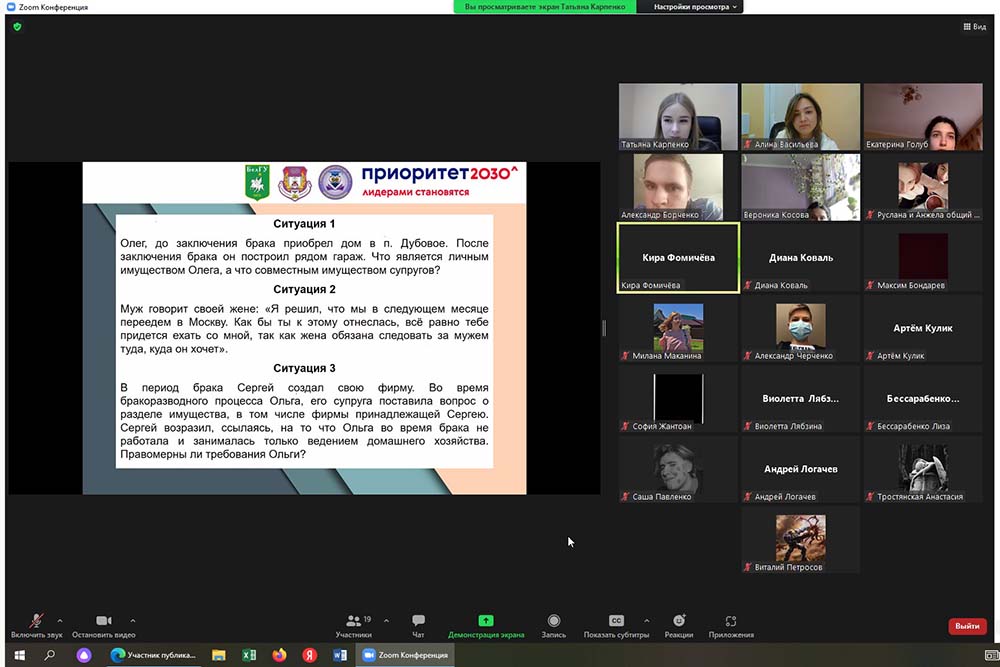Click Демонстрация экрана share screen icon

[x=485, y=621]
